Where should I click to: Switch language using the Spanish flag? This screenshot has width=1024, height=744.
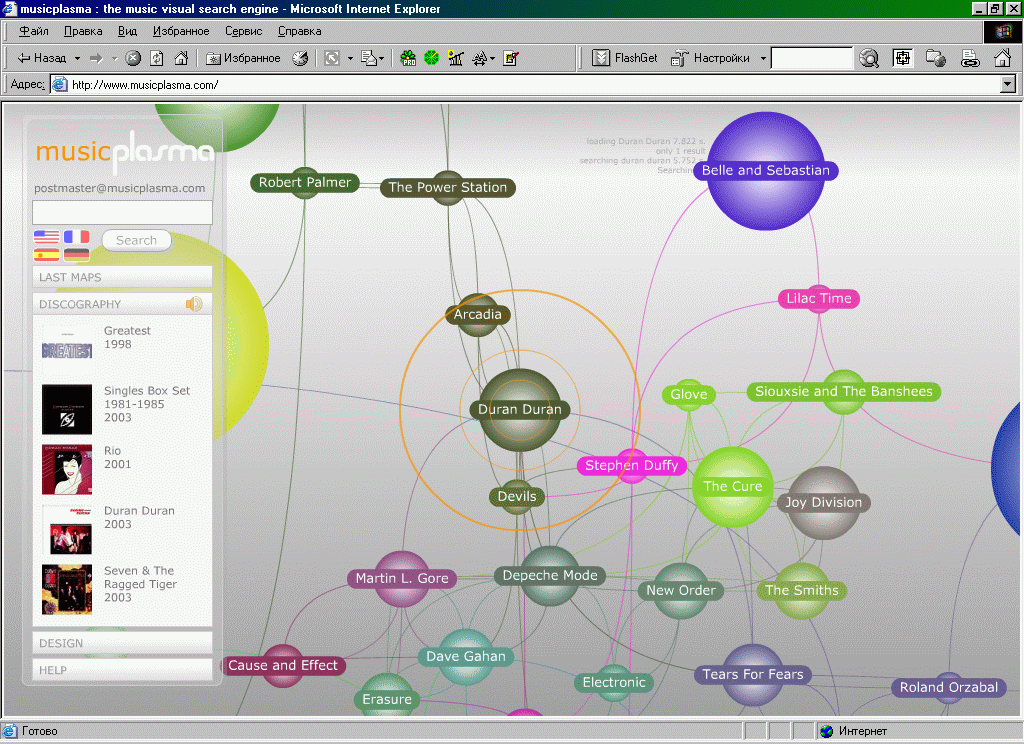[46, 255]
